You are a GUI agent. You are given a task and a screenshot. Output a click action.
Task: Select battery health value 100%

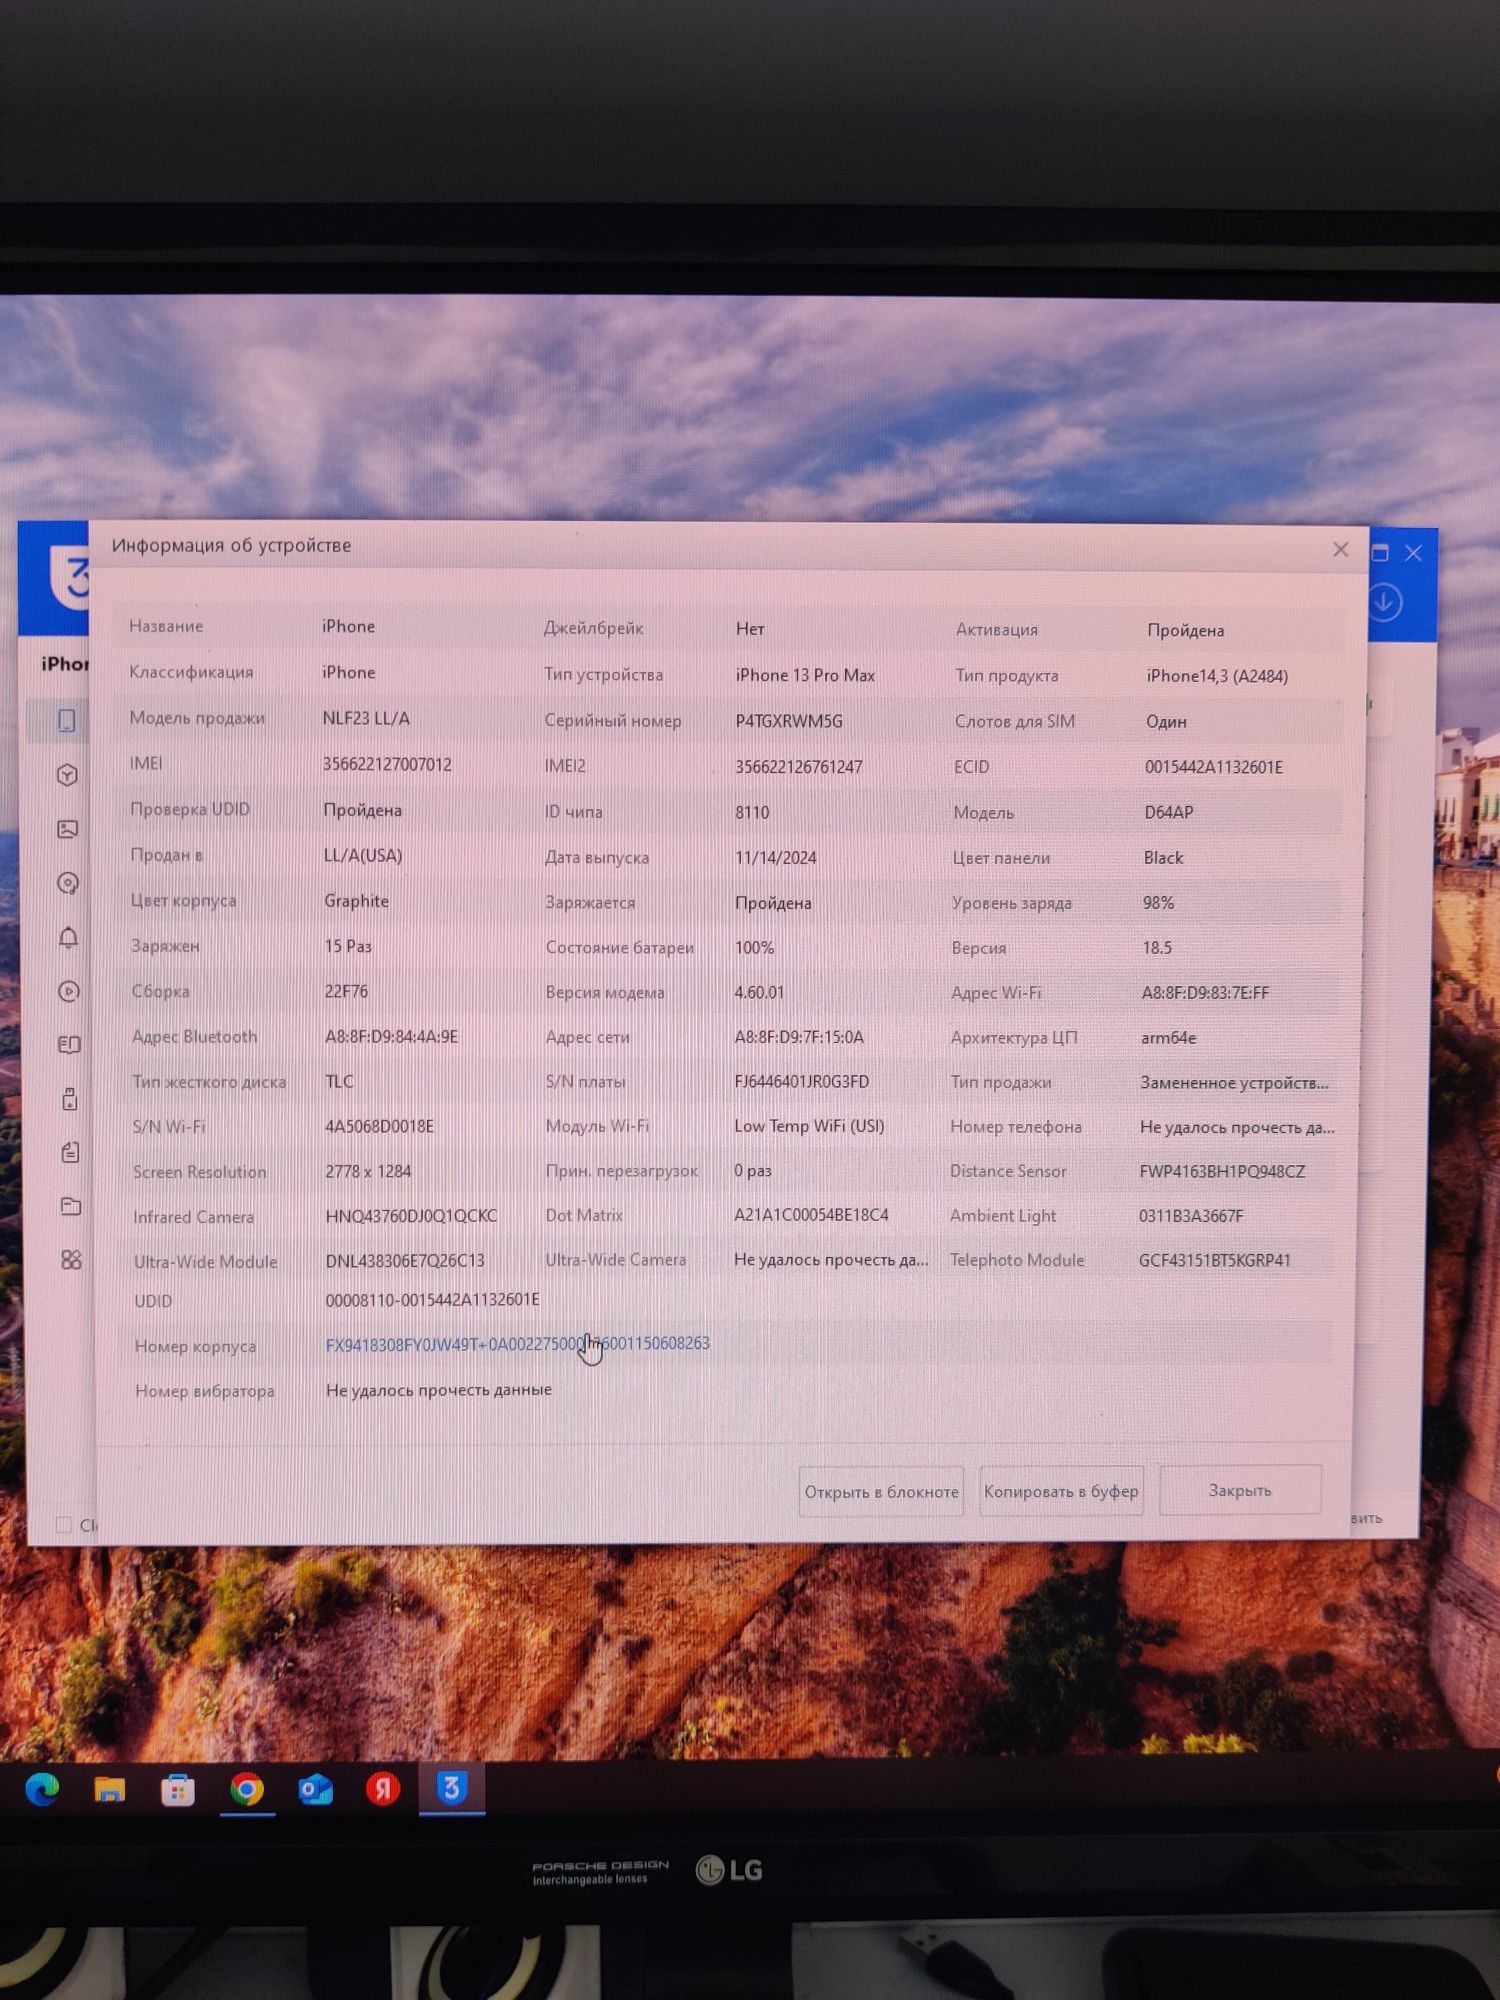coord(754,947)
